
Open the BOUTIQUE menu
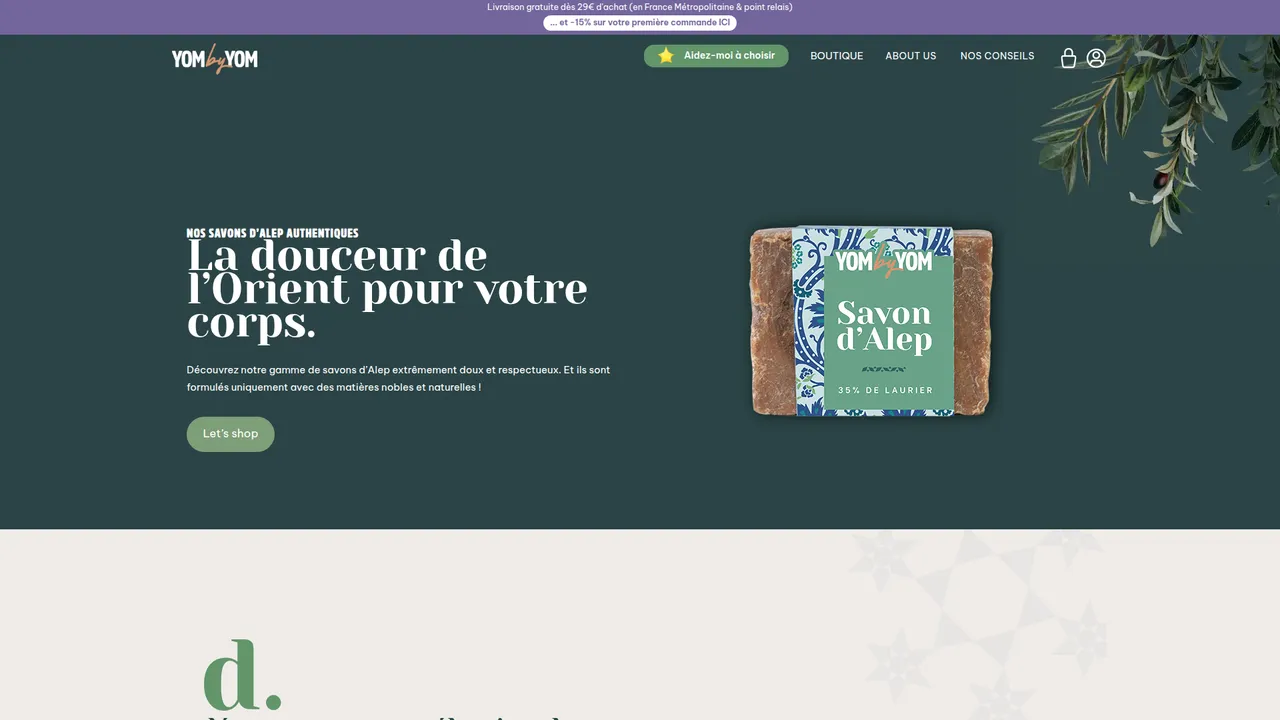tap(837, 56)
